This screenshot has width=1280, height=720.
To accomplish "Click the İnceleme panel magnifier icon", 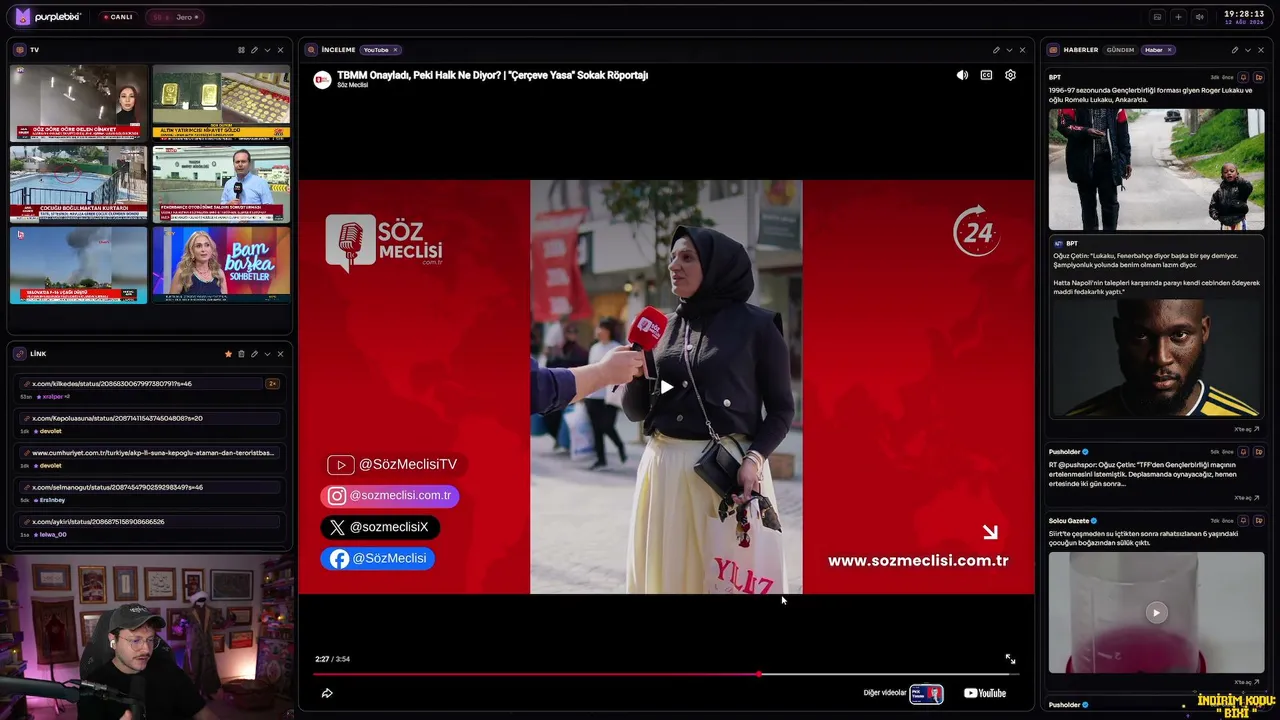I will (x=311, y=50).
